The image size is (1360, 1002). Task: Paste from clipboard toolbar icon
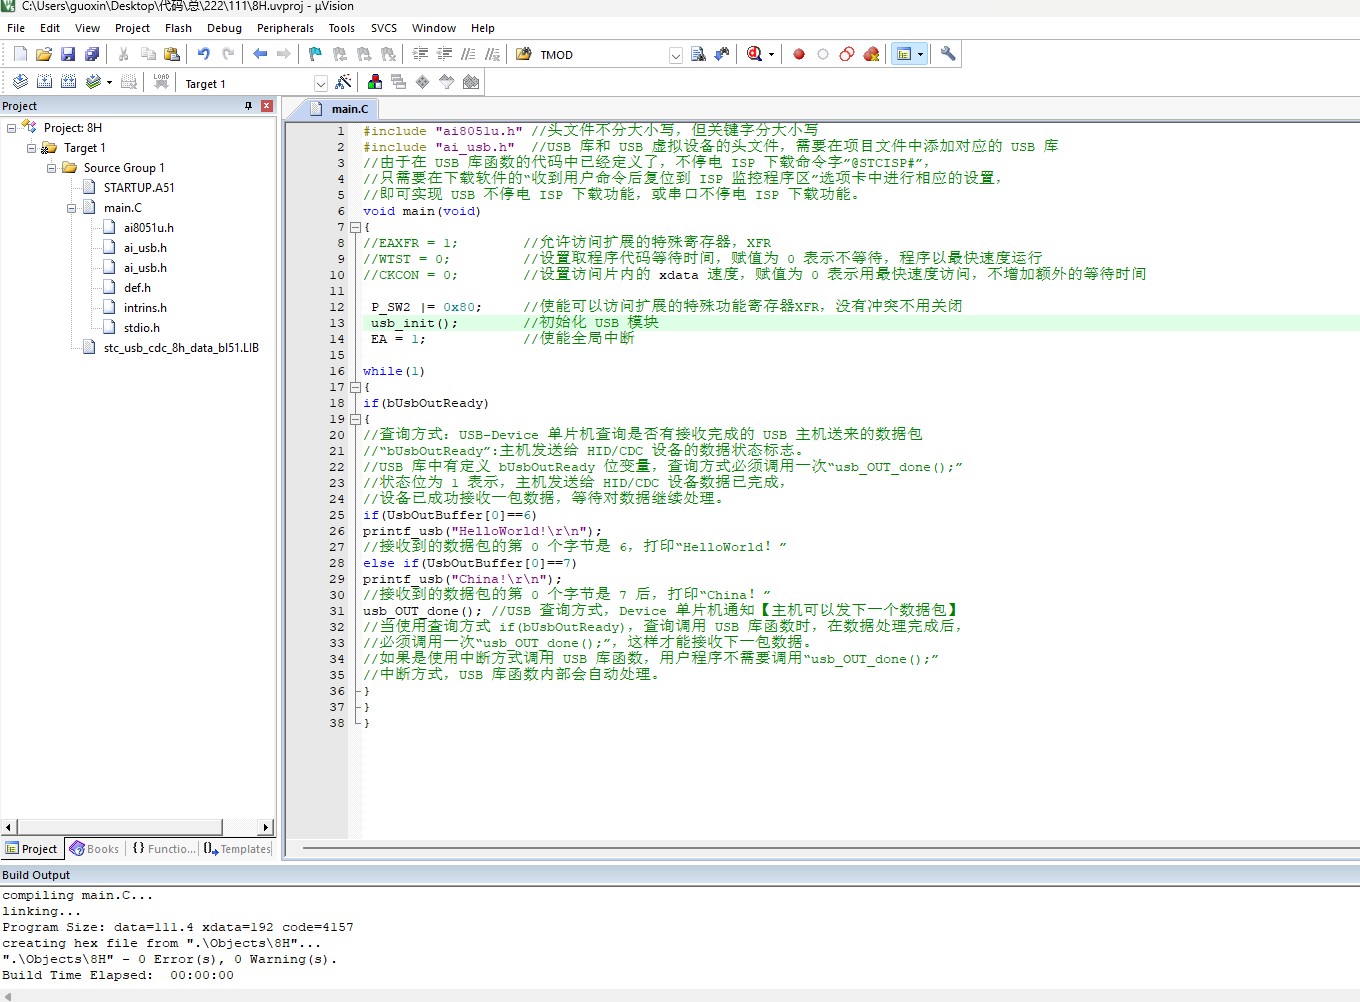pos(172,54)
